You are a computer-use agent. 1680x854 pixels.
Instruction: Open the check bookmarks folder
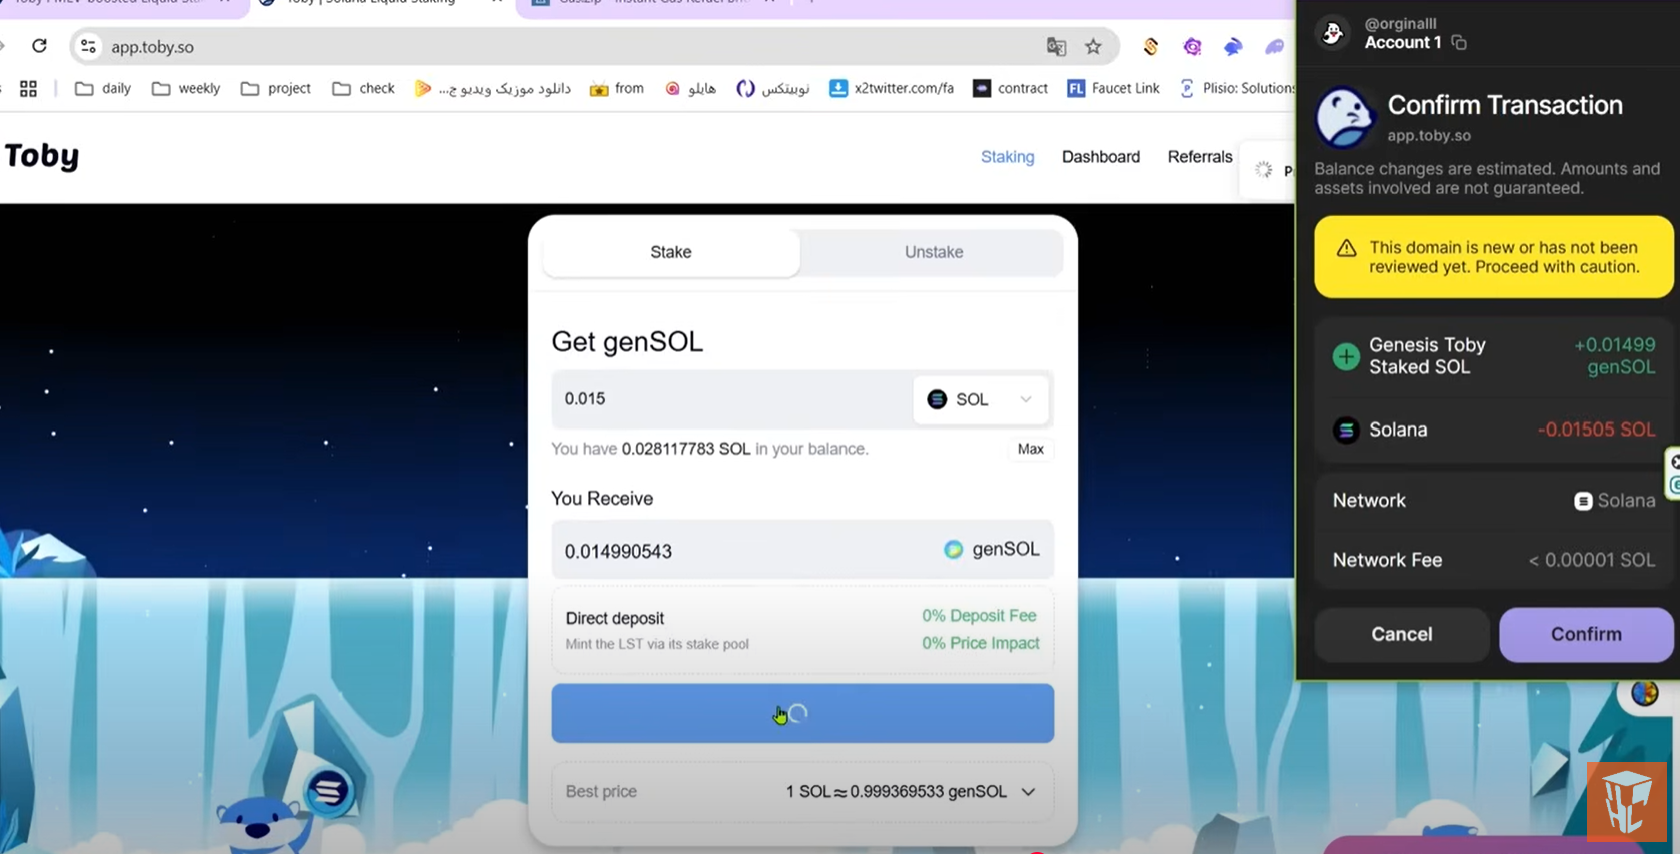tap(364, 88)
